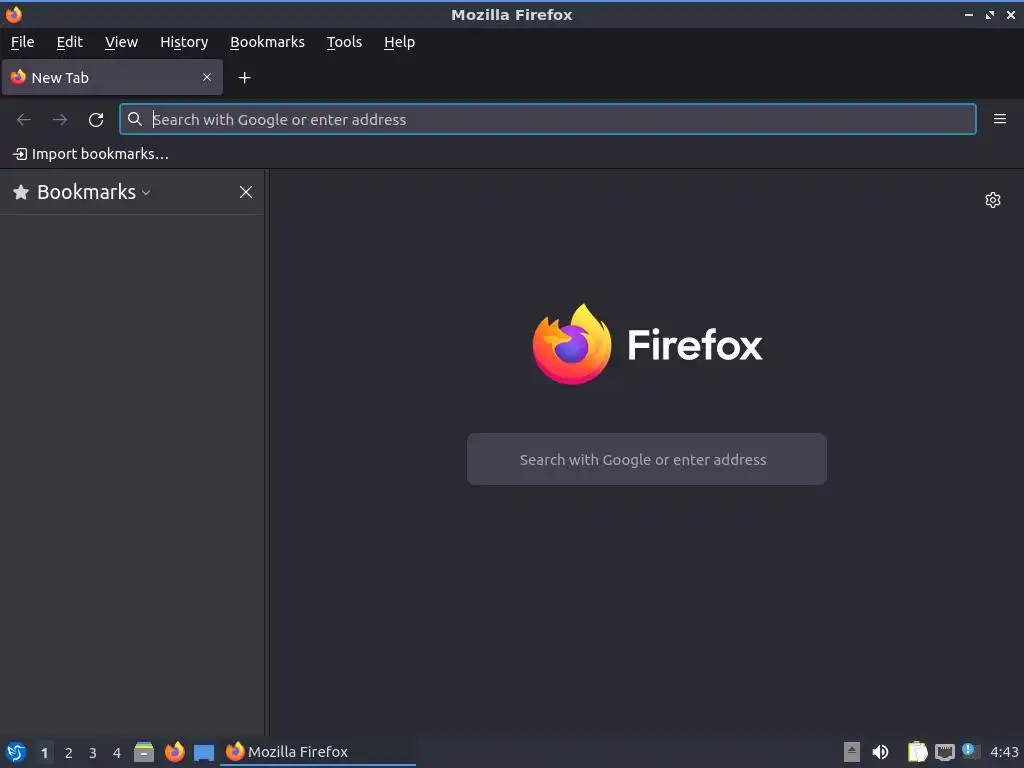Image resolution: width=1024 pixels, height=768 pixels.
Task: Open the system start menu icon in the taskbar
Action: (16, 752)
